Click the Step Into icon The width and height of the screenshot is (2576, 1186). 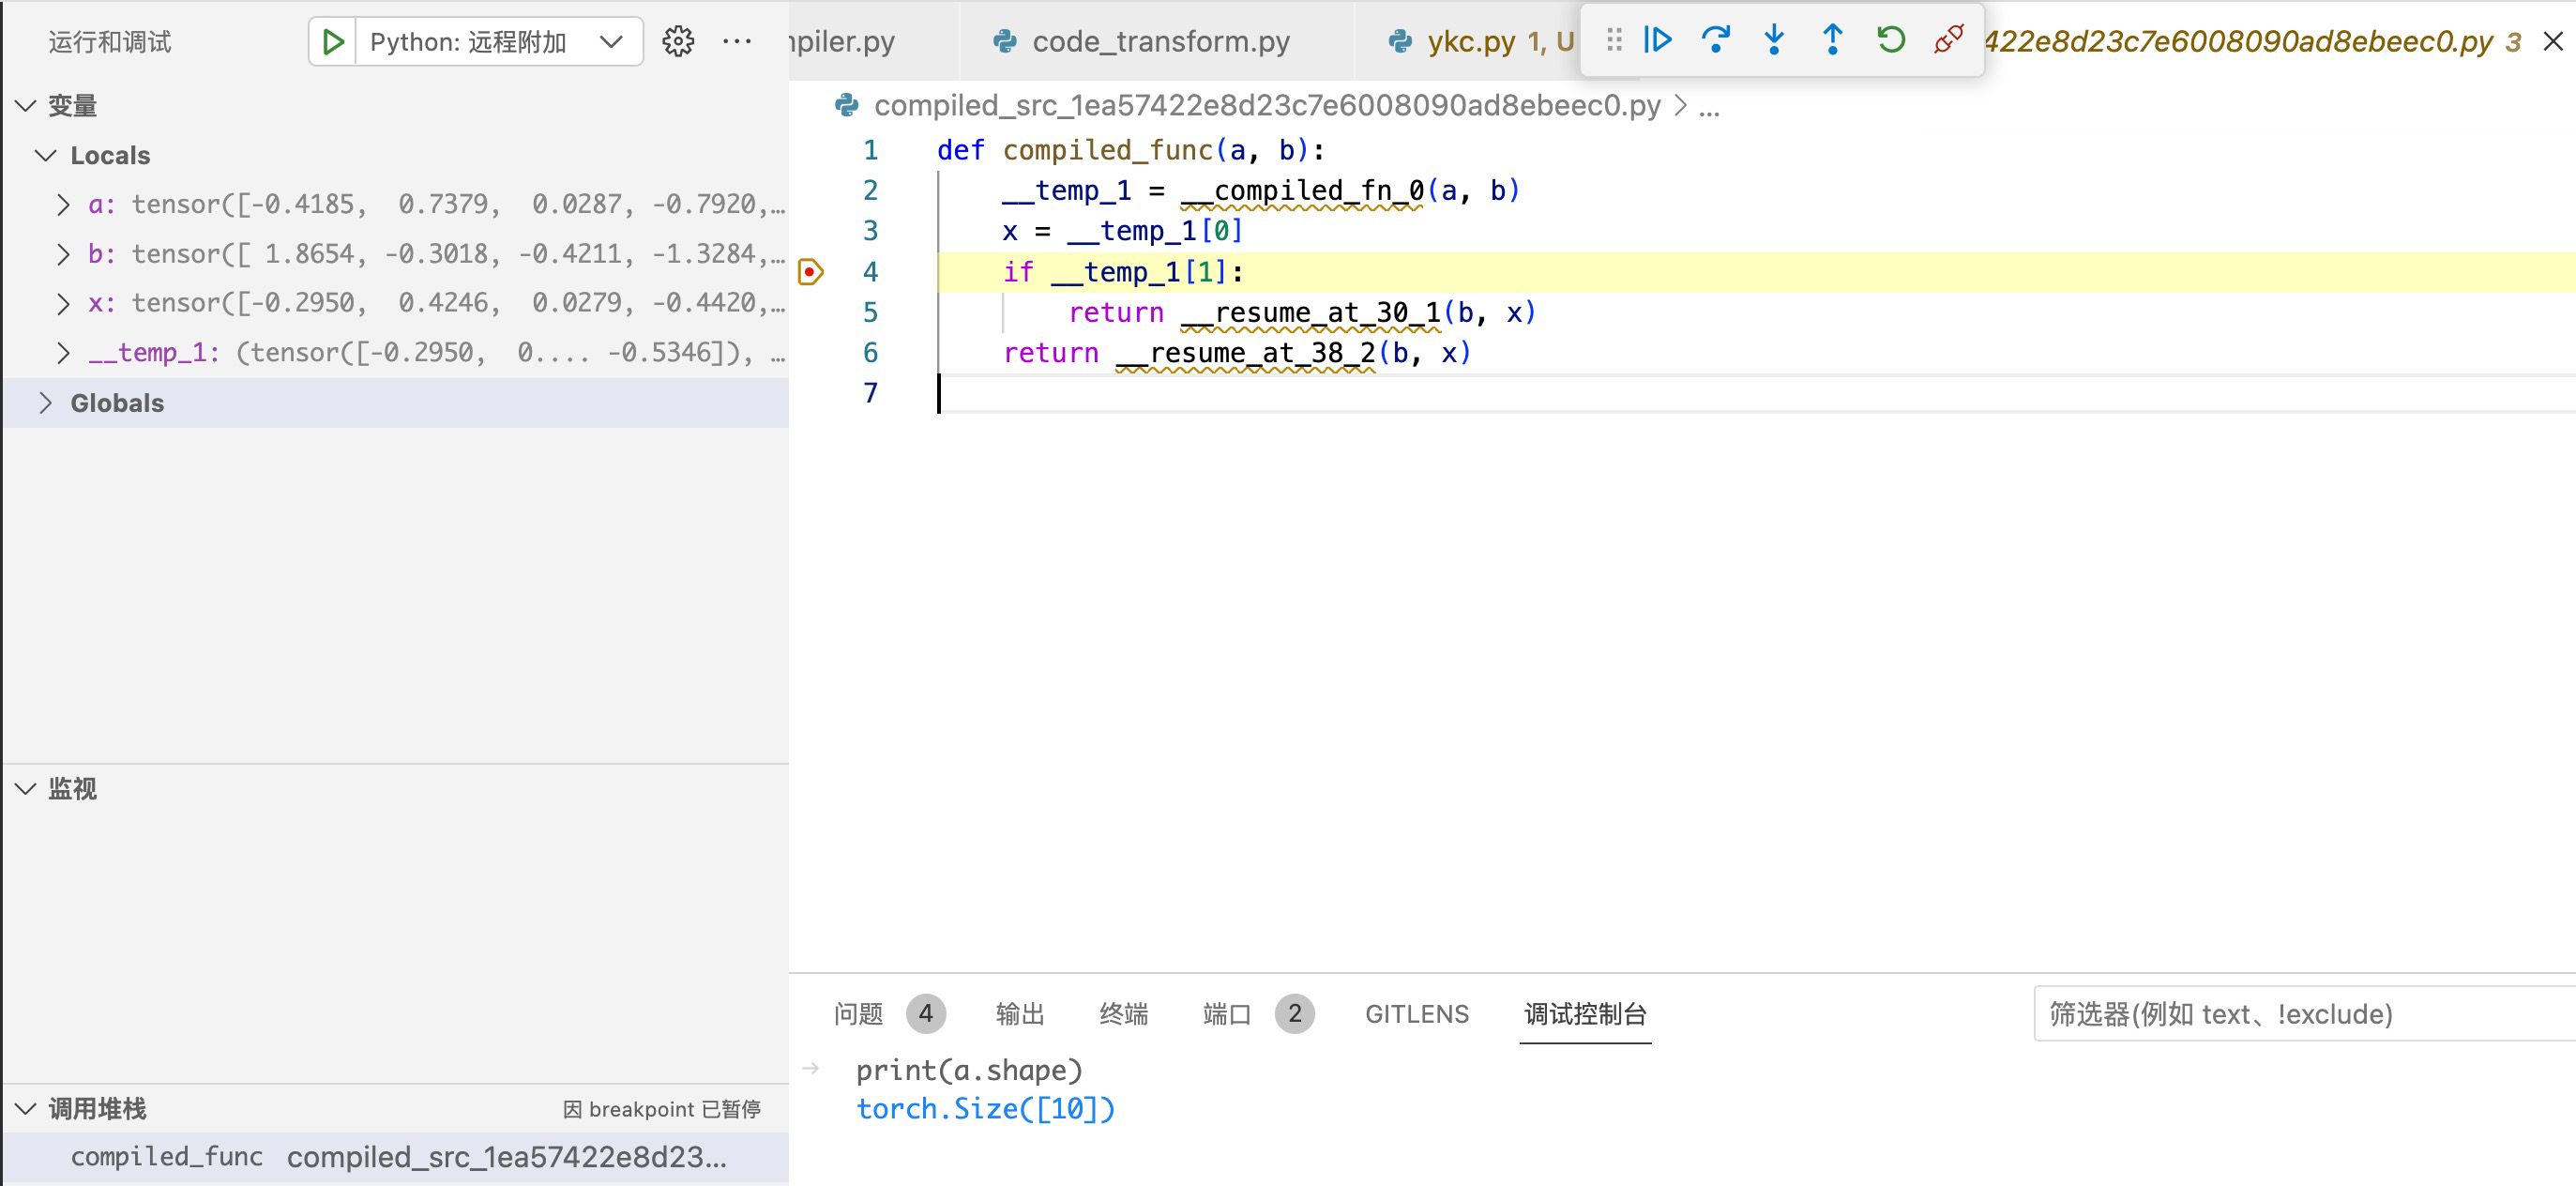pyautogui.click(x=1774, y=40)
